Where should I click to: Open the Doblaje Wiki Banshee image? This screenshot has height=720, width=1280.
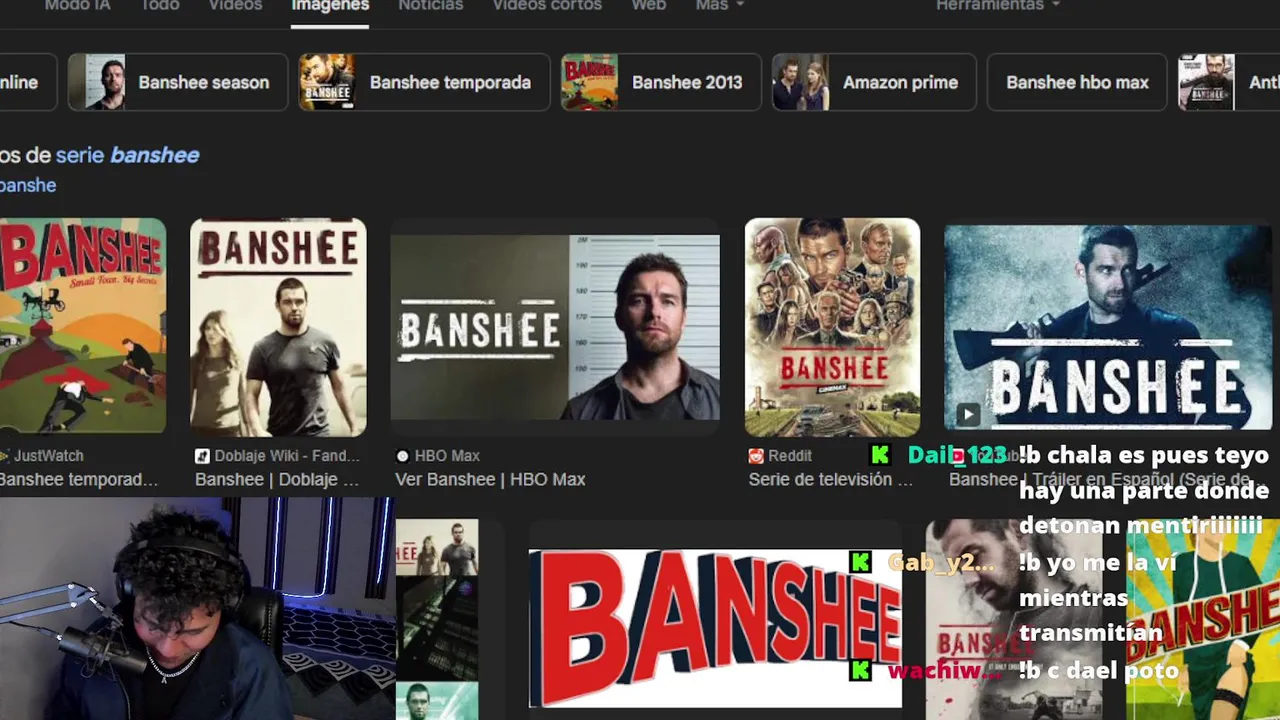point(278,326)
